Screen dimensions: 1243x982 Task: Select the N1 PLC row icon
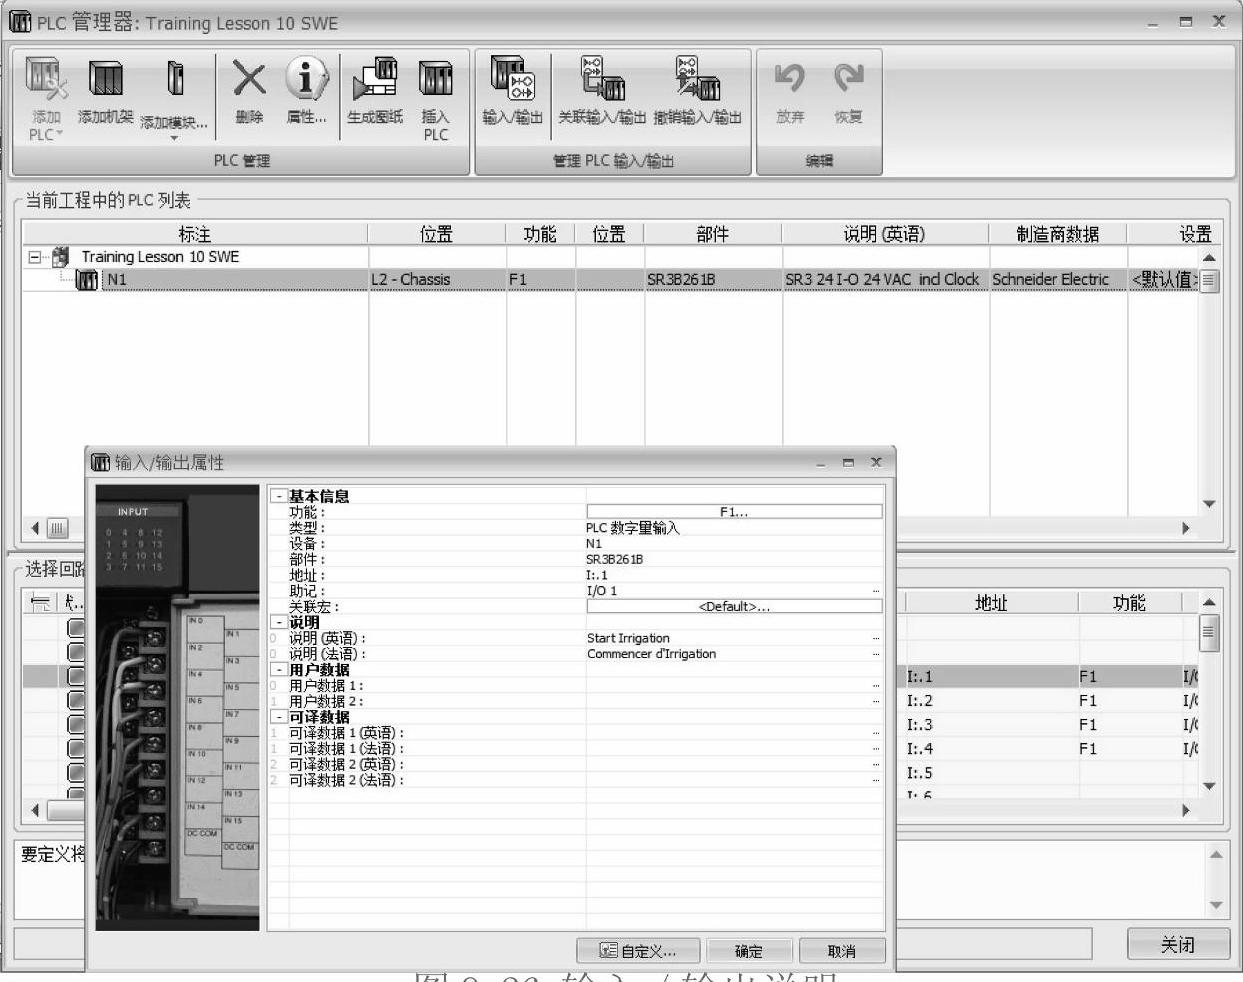coord(88,280)
